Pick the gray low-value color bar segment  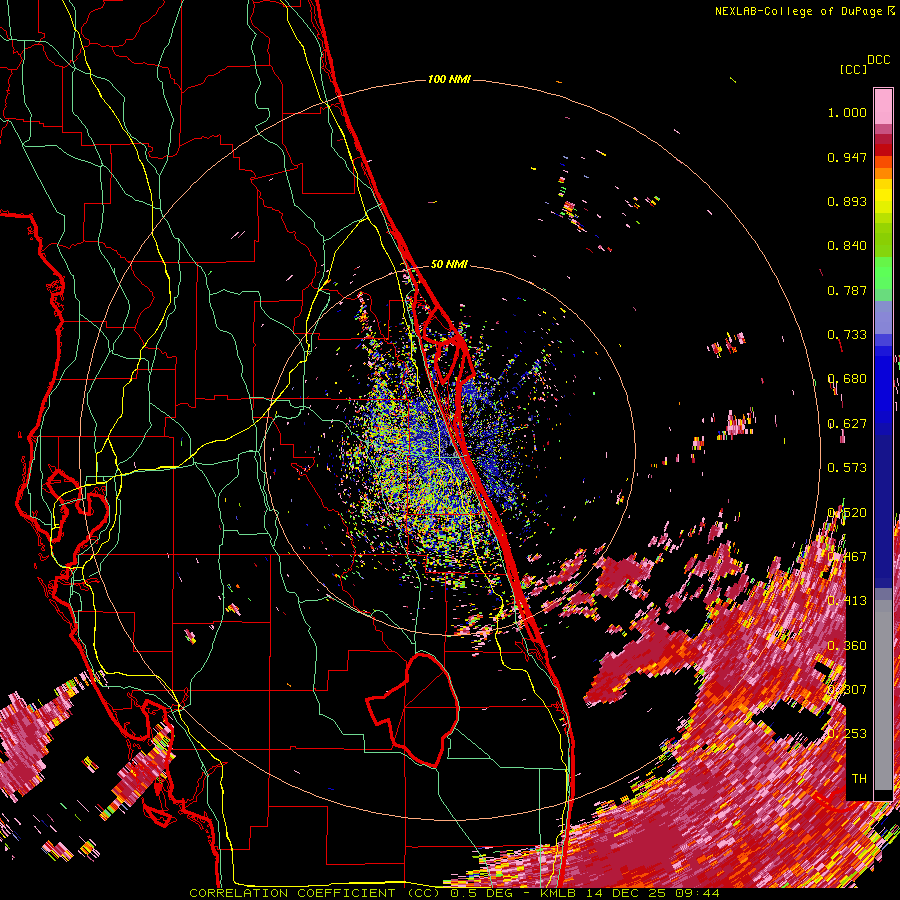point(883,695)
